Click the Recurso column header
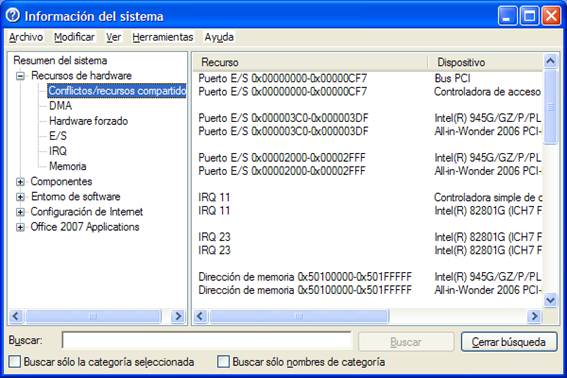The image size is (567, 378). 310,62
